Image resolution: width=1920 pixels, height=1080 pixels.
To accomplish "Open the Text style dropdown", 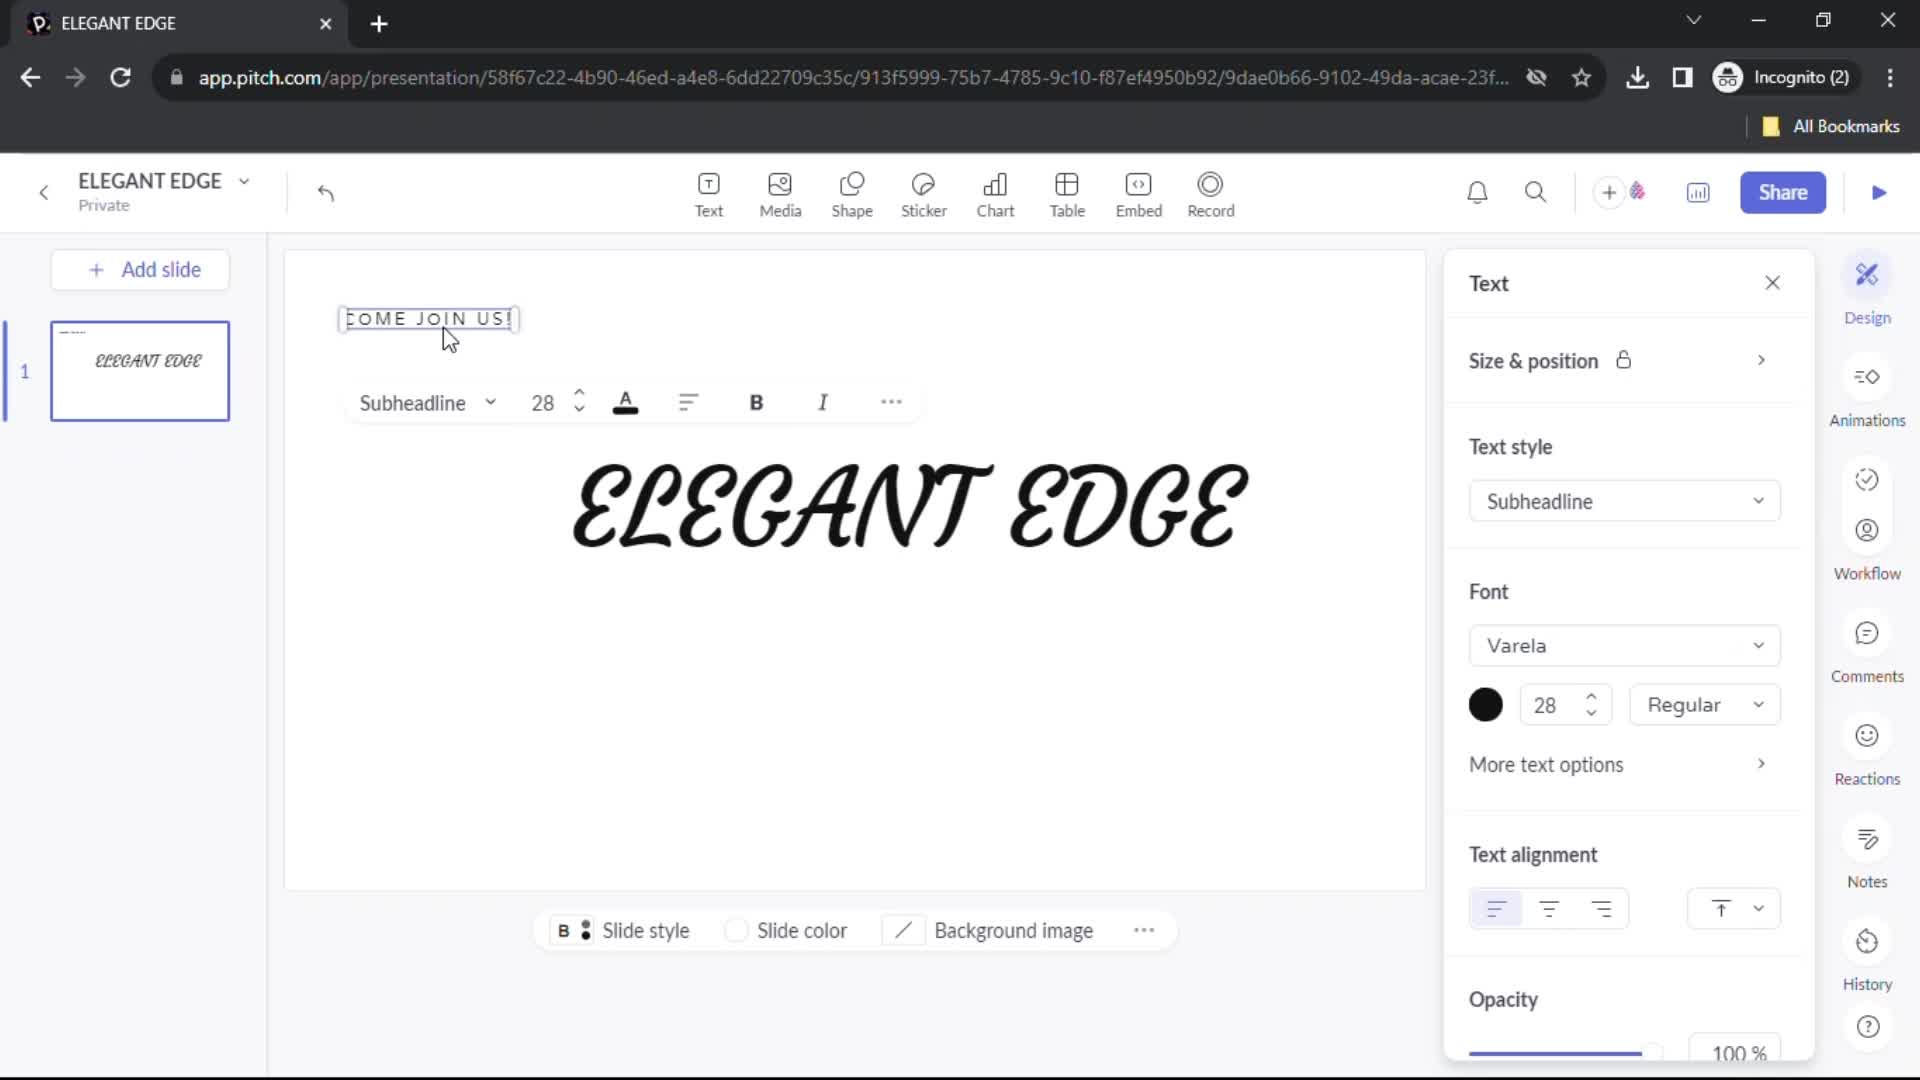I will click(x=1623, y=500).
